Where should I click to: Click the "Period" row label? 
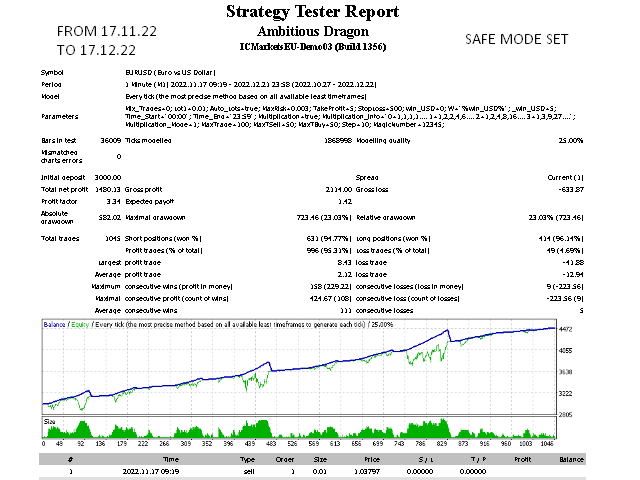pyautogui.click(x=51, y=84)
